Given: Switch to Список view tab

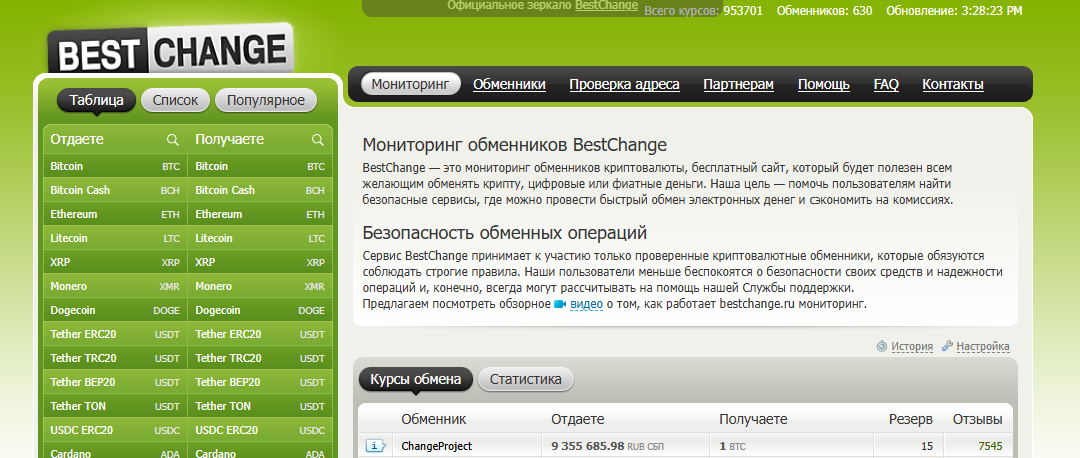Looking at the screenshot, I should tap(175, 101).
